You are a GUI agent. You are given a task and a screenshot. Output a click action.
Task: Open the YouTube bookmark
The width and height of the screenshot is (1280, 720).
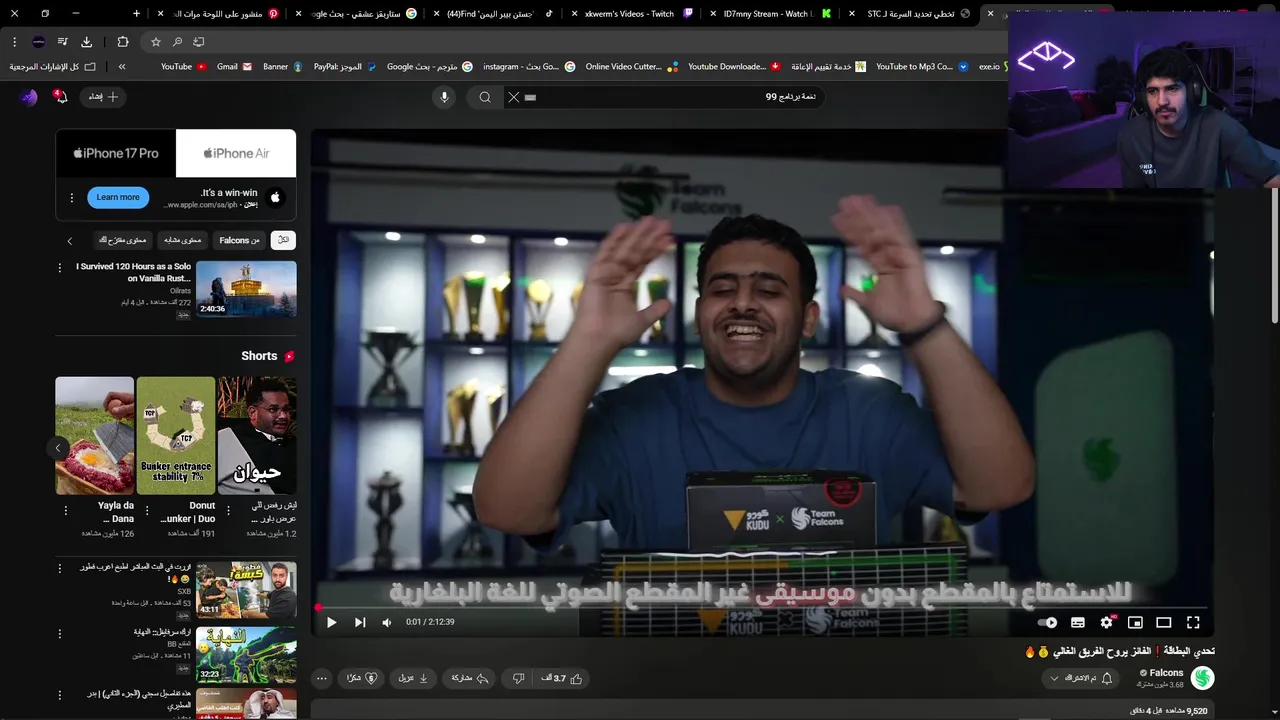pos(184,66)
